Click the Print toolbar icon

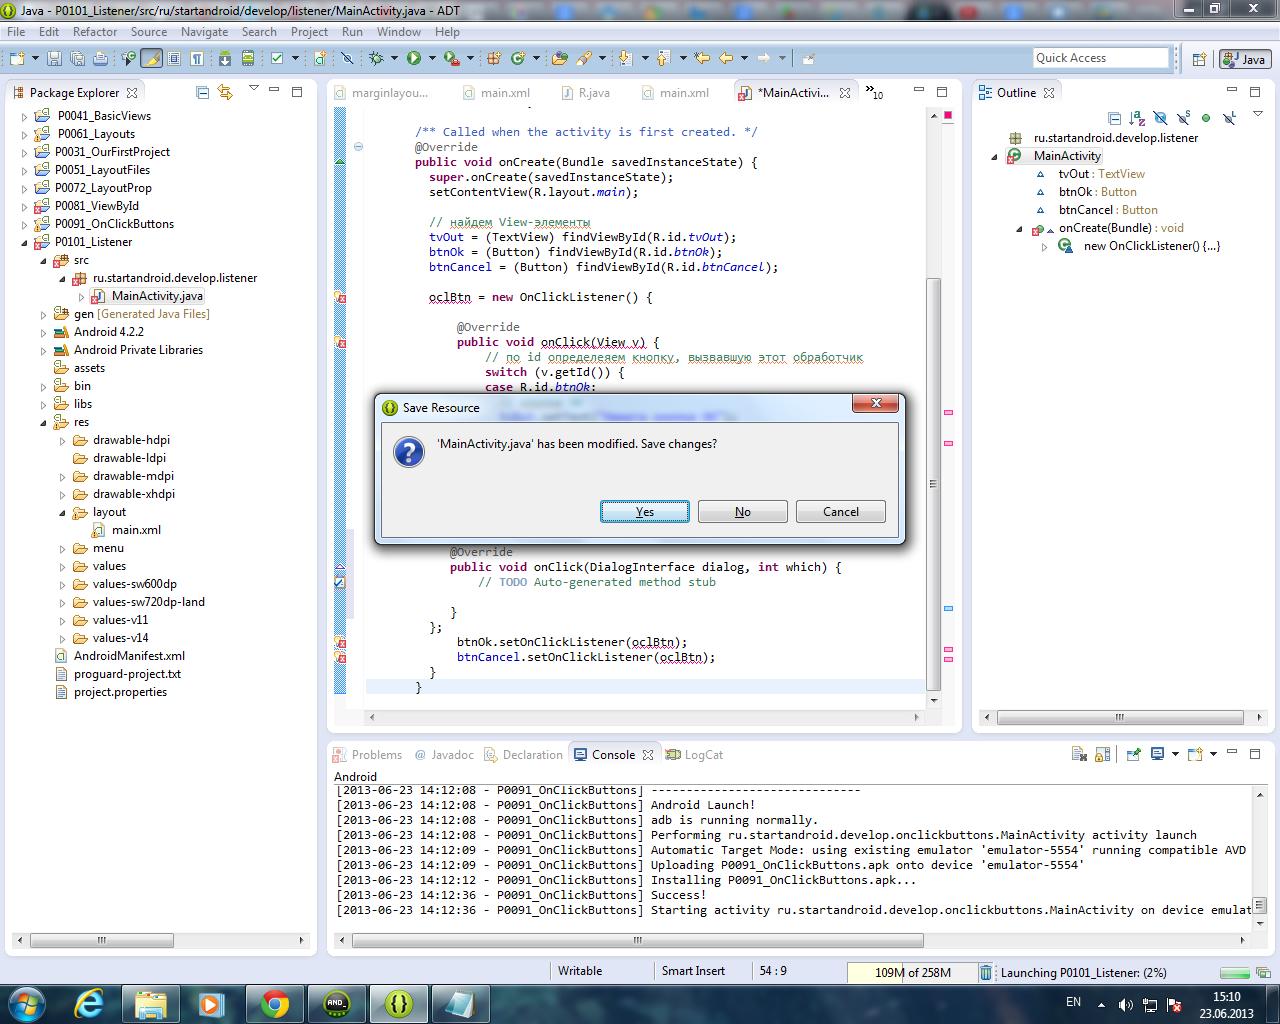pos(100,58)
